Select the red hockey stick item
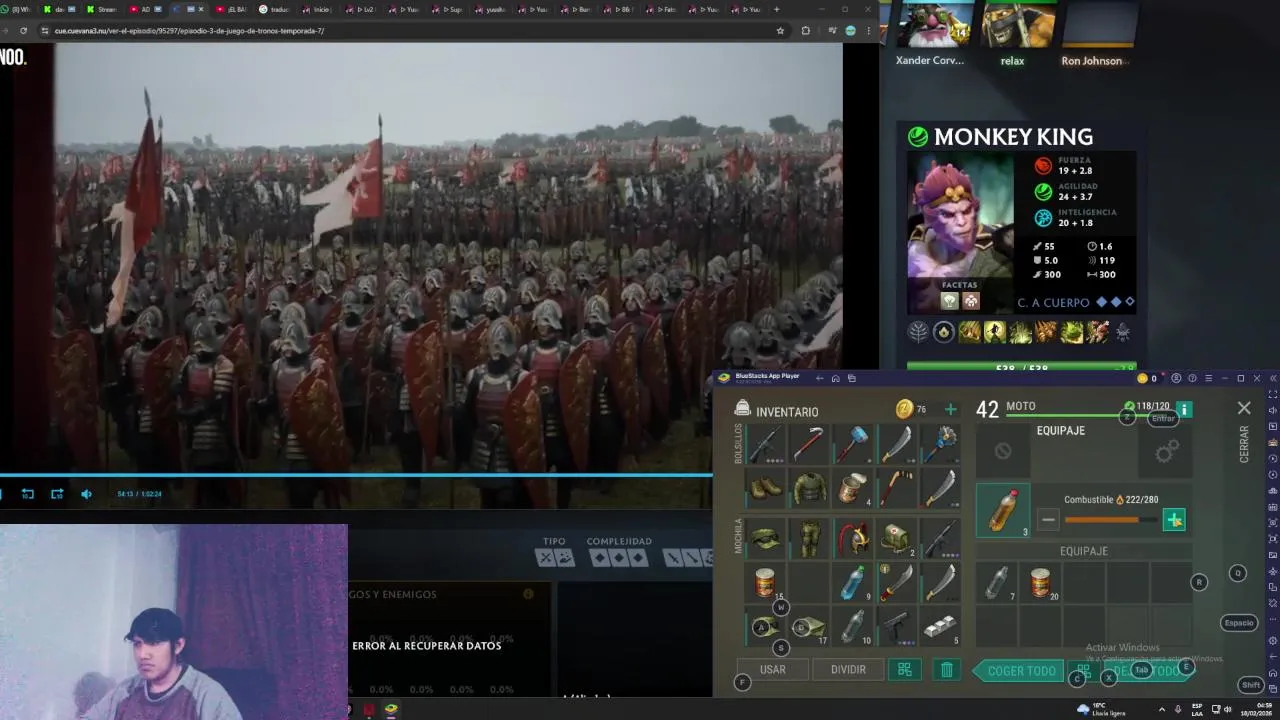This screenshot has width=1280, height=720. pos(897,488)
